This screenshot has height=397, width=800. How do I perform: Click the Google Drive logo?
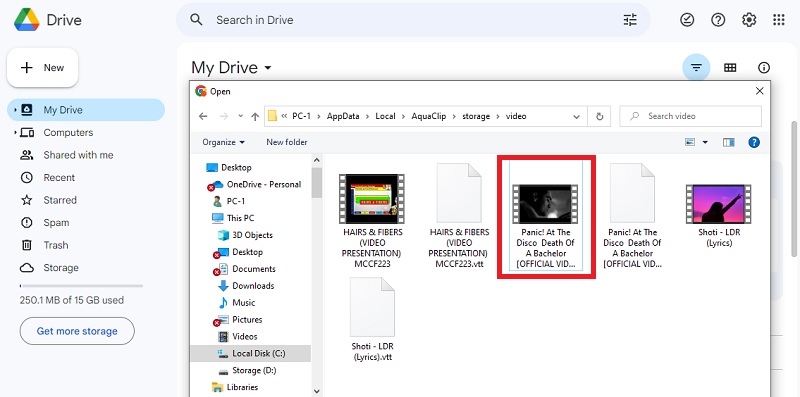27,20
